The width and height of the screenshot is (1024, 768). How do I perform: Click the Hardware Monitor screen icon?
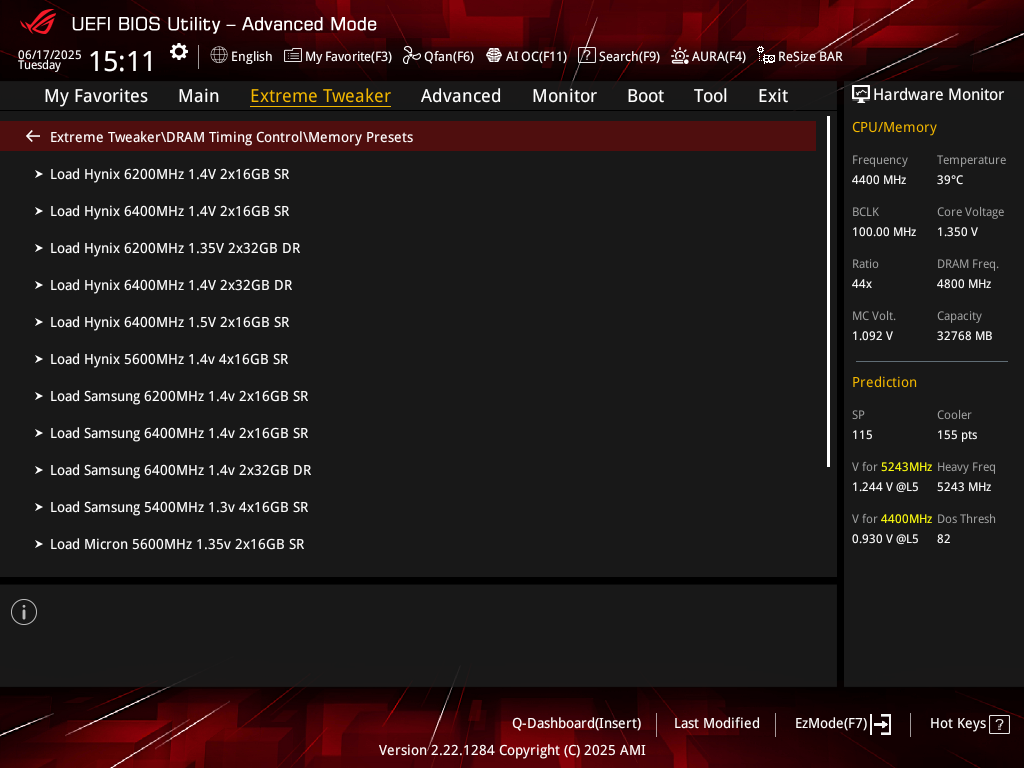[x=861, y=95]
